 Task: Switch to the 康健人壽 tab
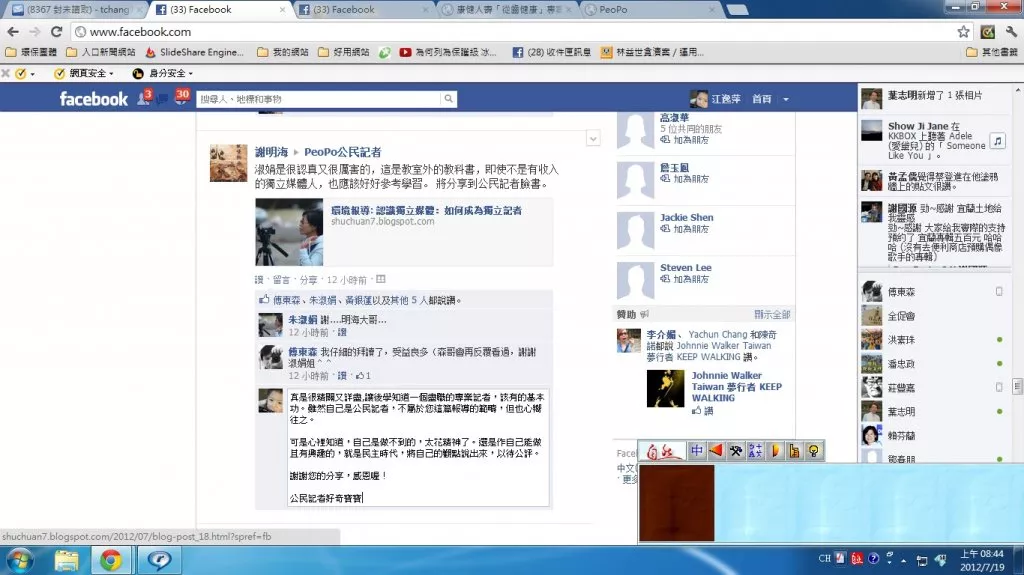(x=505, y=10)
